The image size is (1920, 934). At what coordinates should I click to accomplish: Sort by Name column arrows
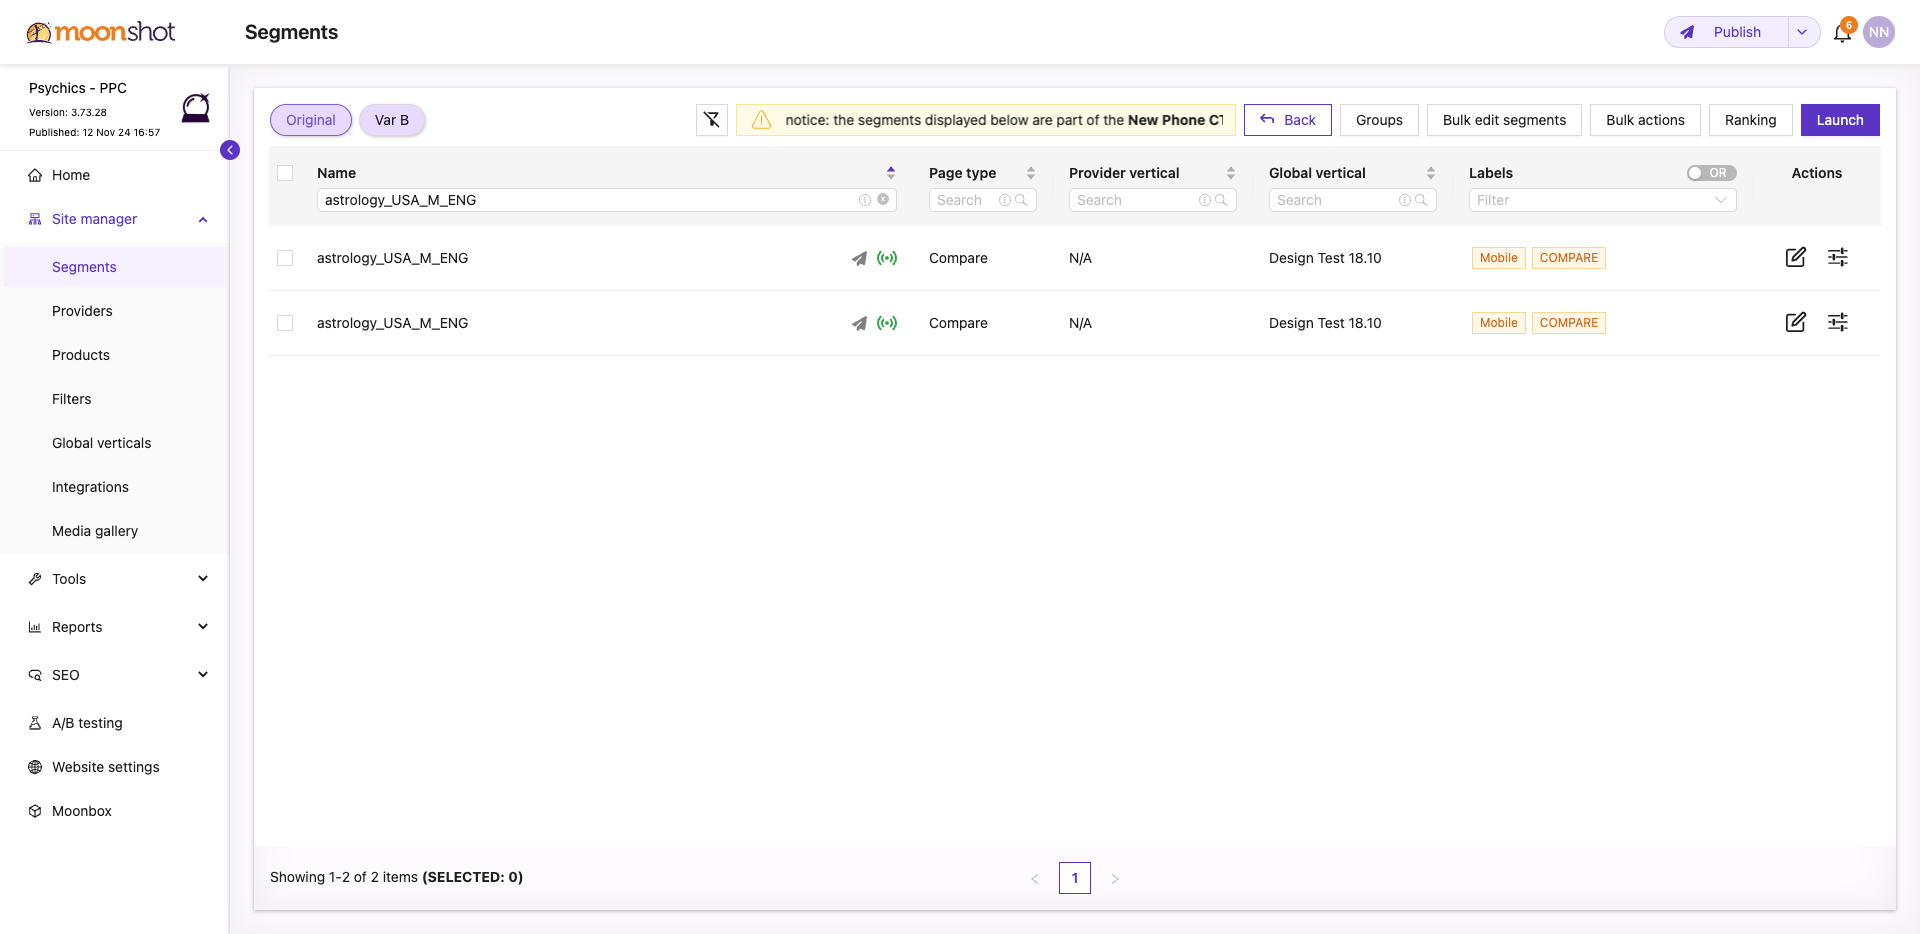[891, 173]
